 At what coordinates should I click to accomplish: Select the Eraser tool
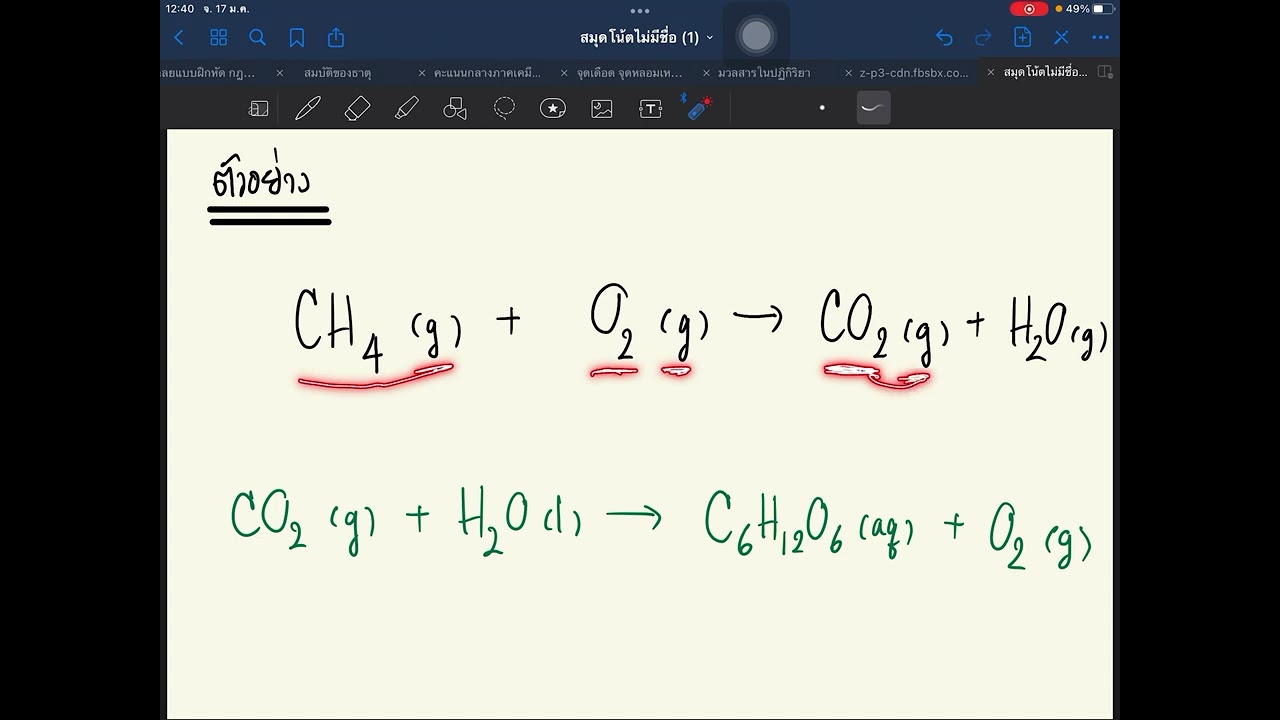pyautogui.click(x=357, y=109)
